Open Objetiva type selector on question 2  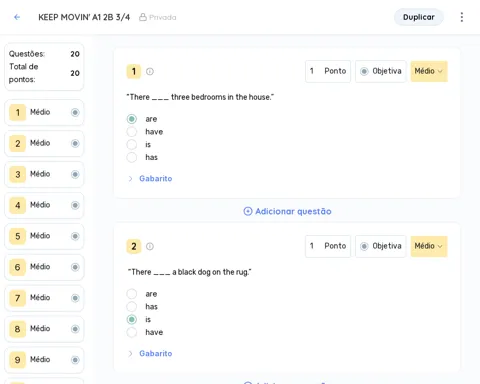coord(381,246)
